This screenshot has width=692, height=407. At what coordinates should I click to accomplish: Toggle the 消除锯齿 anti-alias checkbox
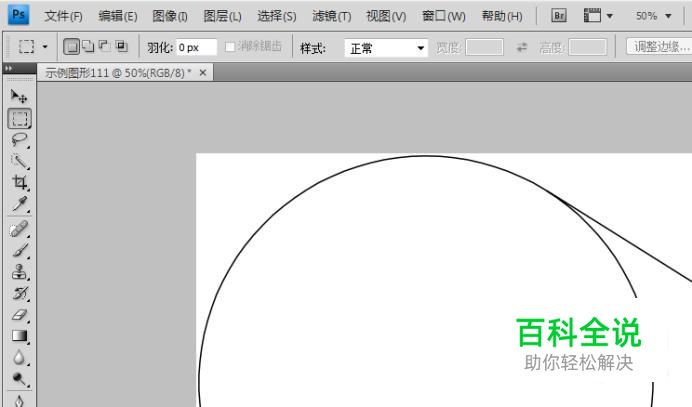click(230, 47)
